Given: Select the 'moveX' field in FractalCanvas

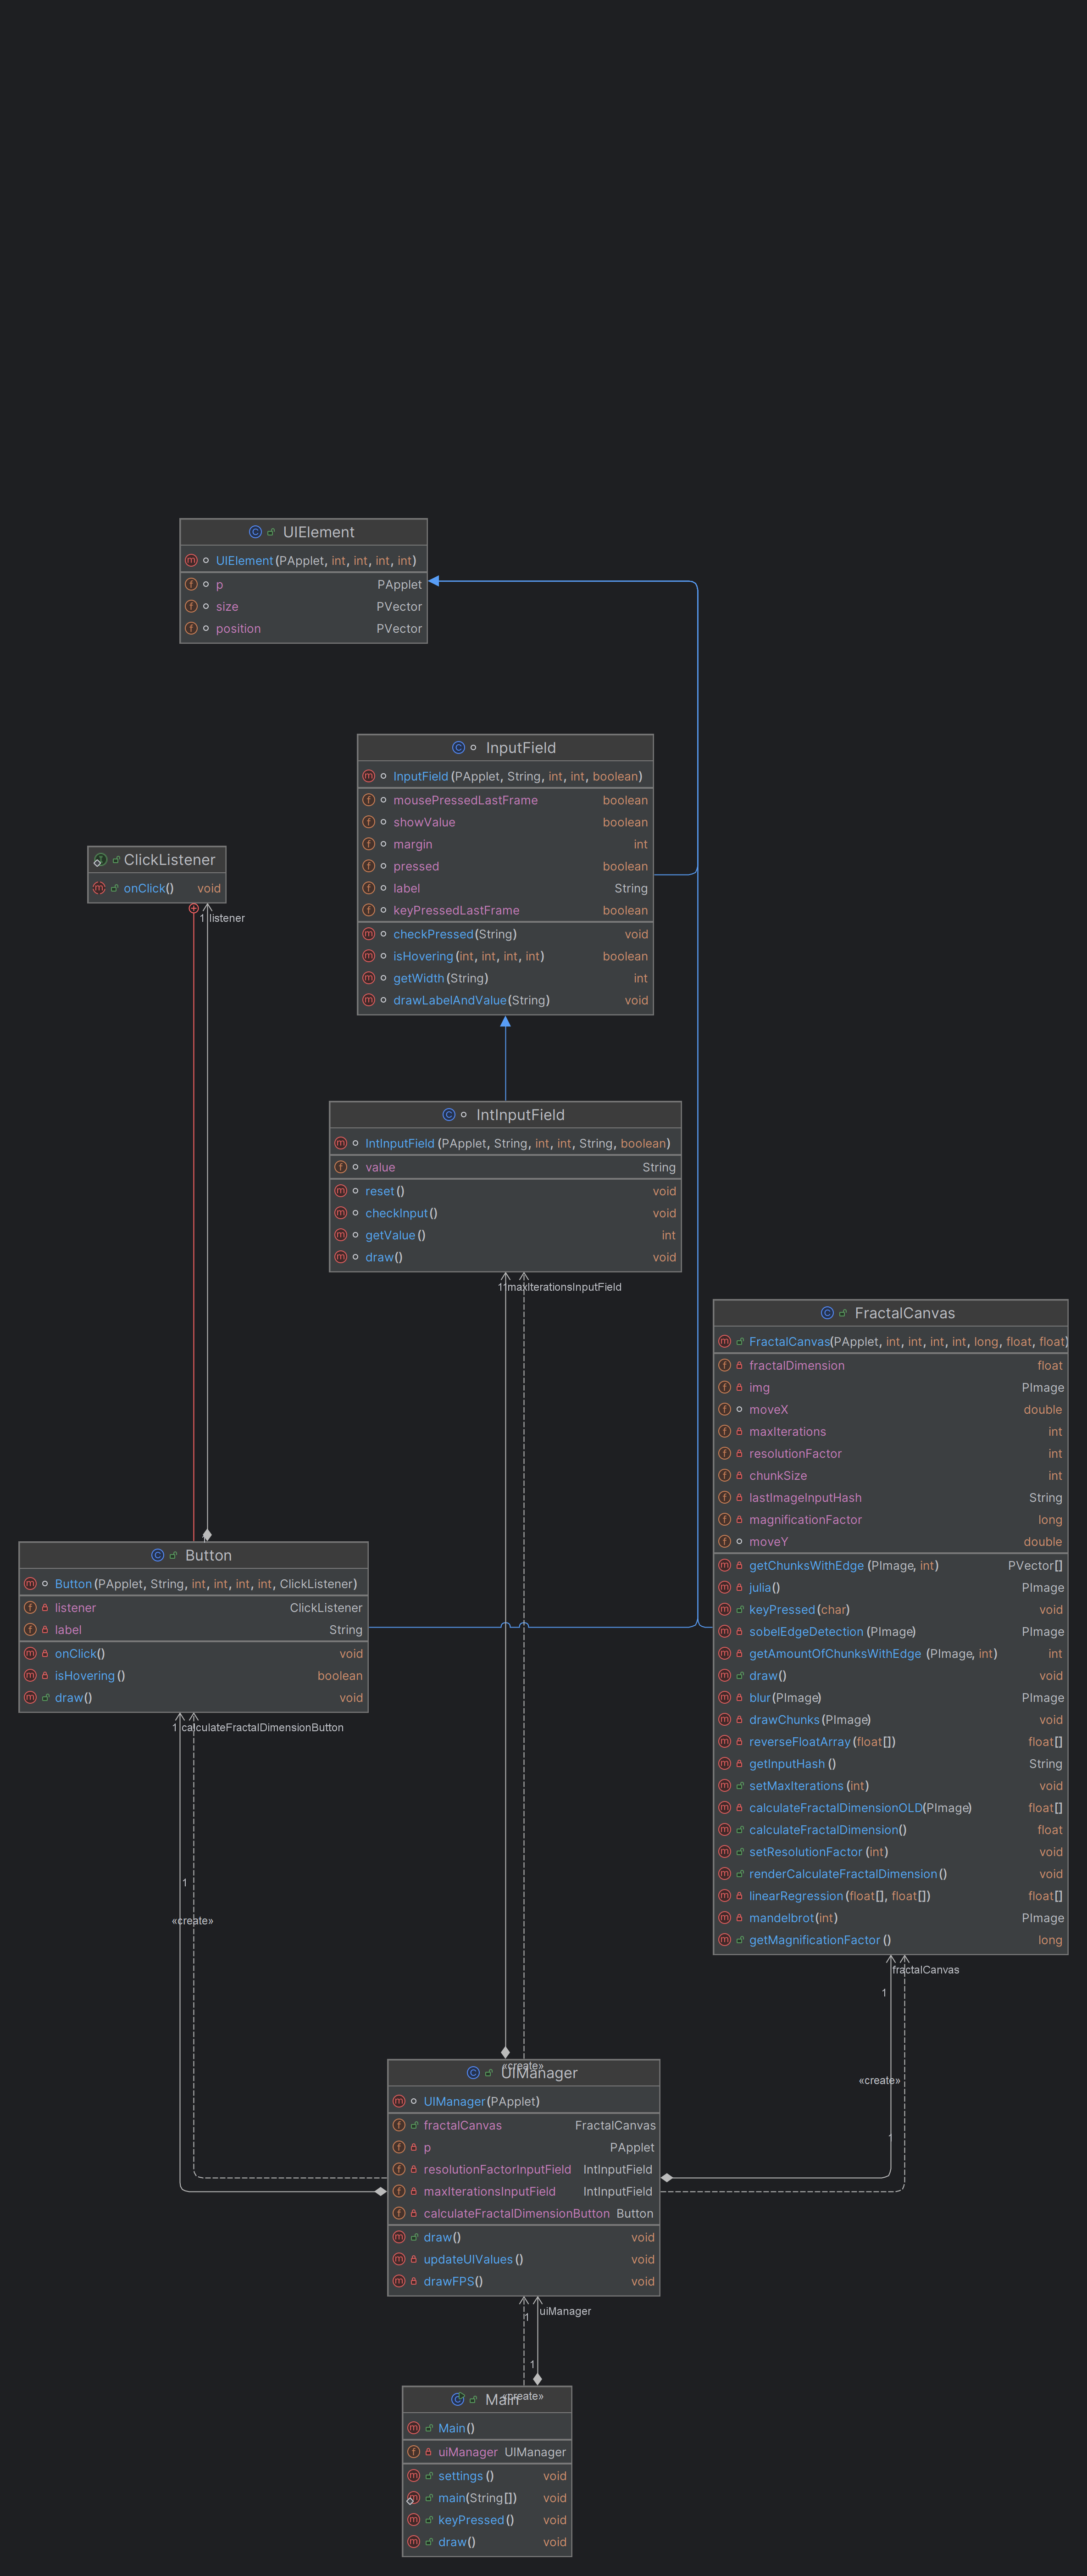Looking at the screenshot, I should click(890, 1409).
